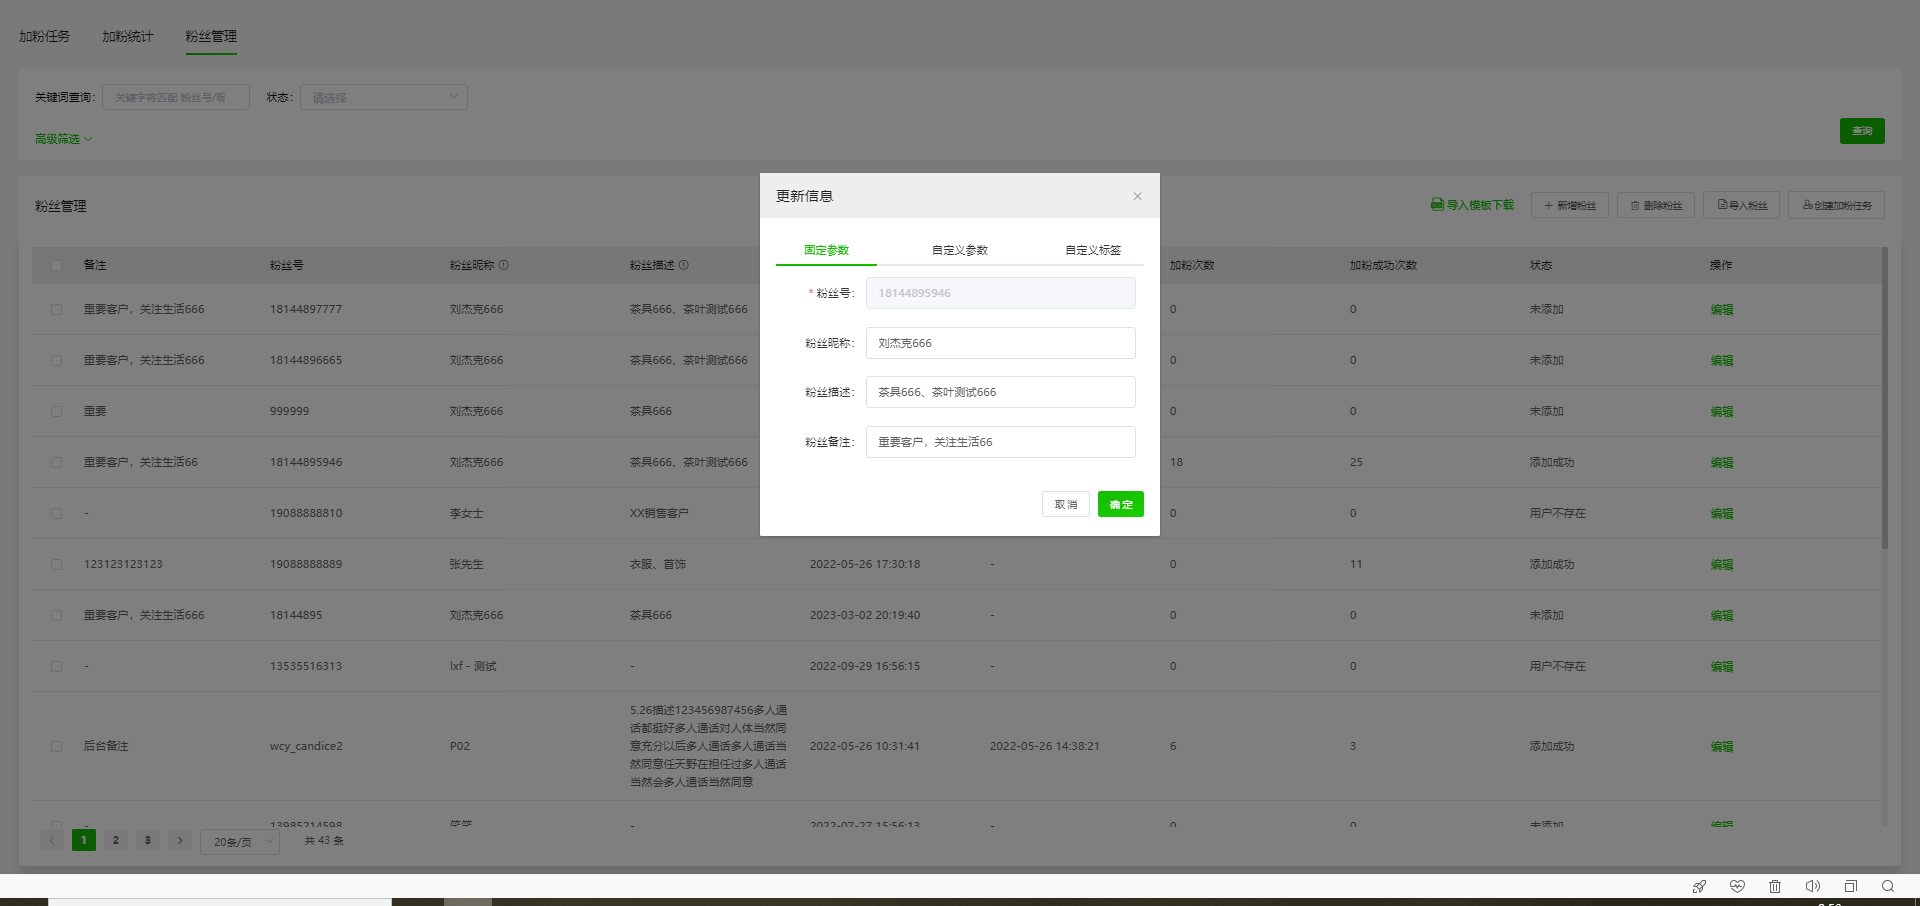Viewport: 1920px width, 906px height.
Task: Open the 20条/页 page size dropdown
Action: [240, 842]
